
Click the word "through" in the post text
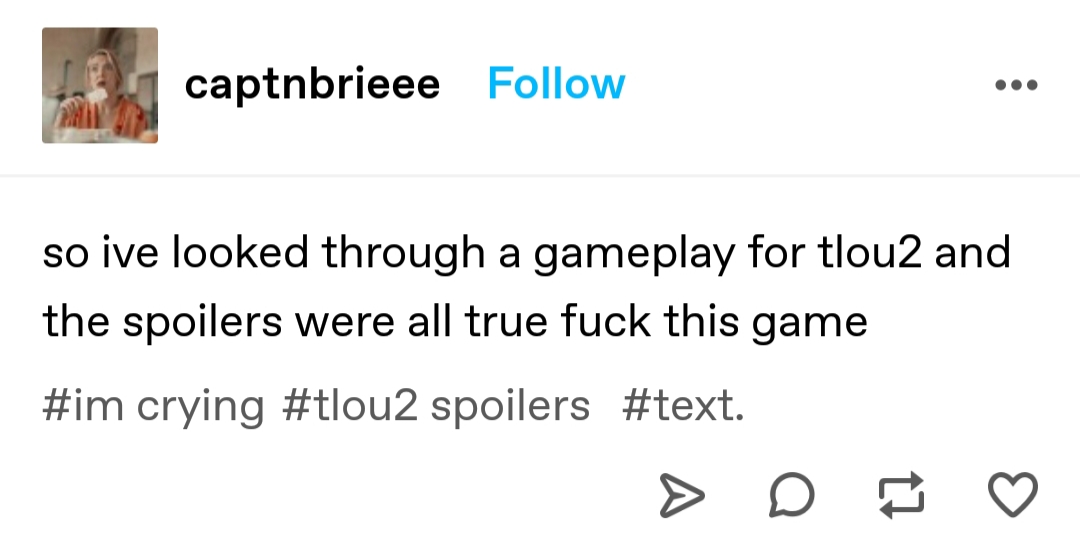click(404, 253)
